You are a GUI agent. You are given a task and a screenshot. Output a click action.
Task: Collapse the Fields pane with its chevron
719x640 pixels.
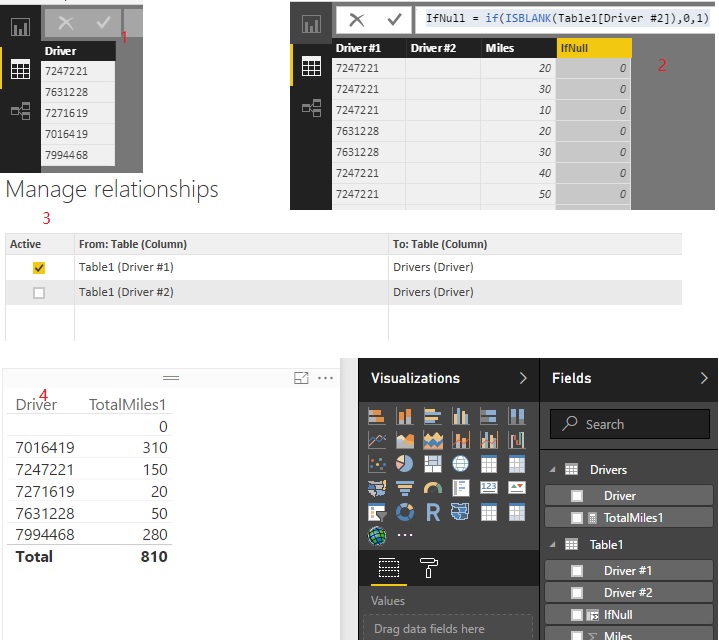[704, 378]
